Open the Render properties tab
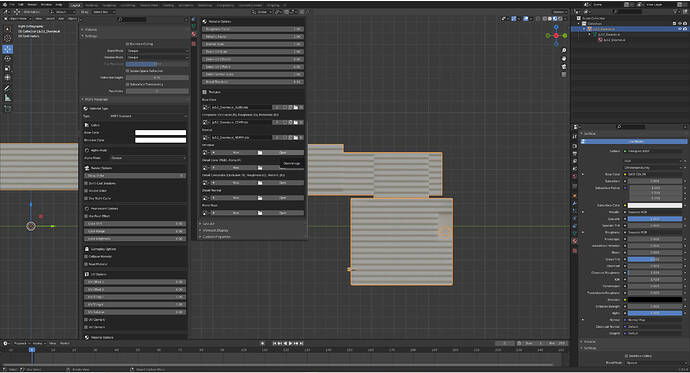 click(575, 146)
